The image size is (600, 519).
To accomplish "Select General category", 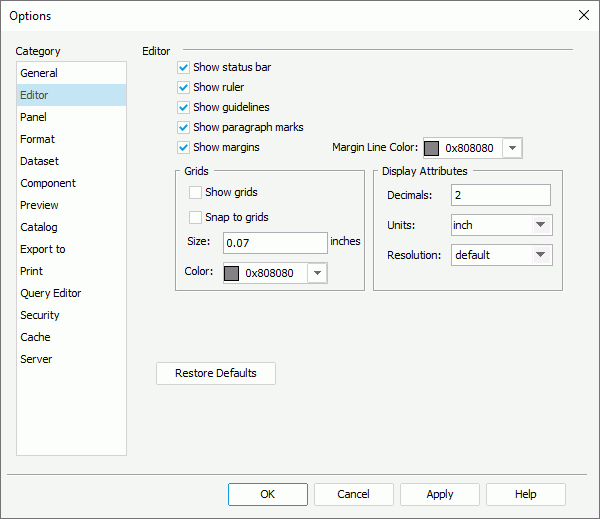I will tap(71, 73).
